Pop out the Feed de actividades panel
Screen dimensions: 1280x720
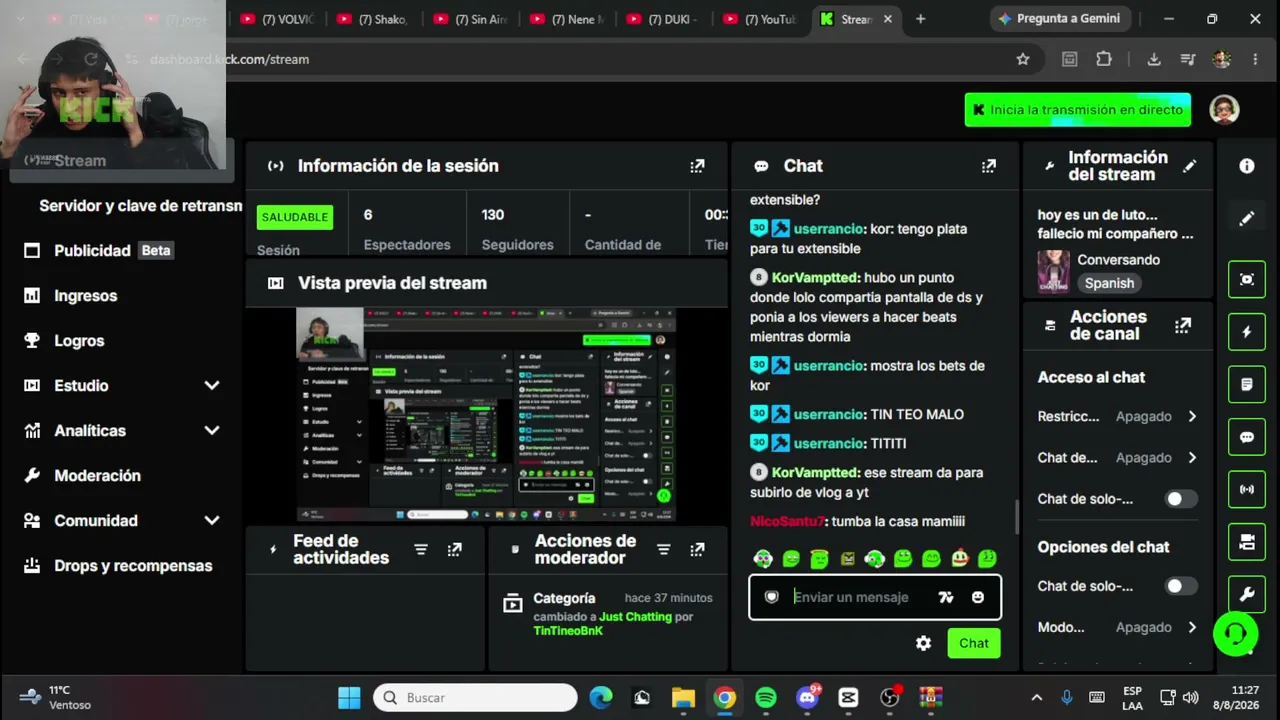click(455, 549)
